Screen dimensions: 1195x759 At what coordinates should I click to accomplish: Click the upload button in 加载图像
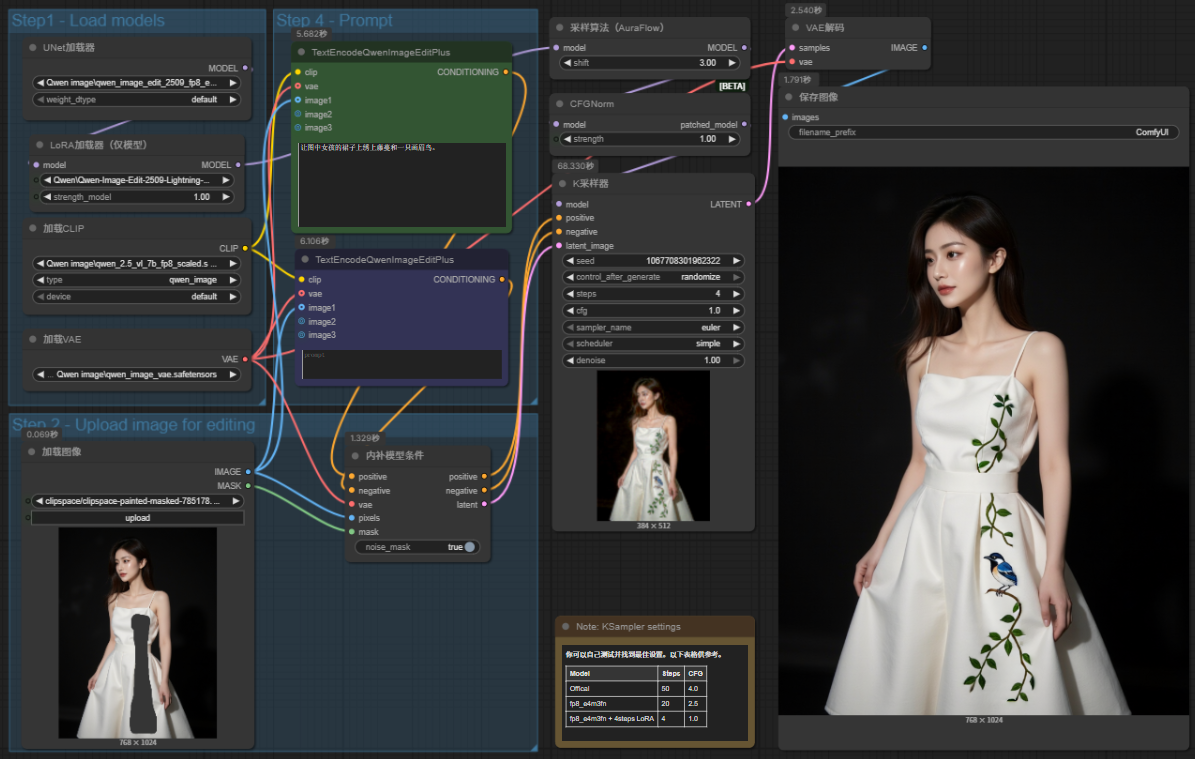point(137,518)
